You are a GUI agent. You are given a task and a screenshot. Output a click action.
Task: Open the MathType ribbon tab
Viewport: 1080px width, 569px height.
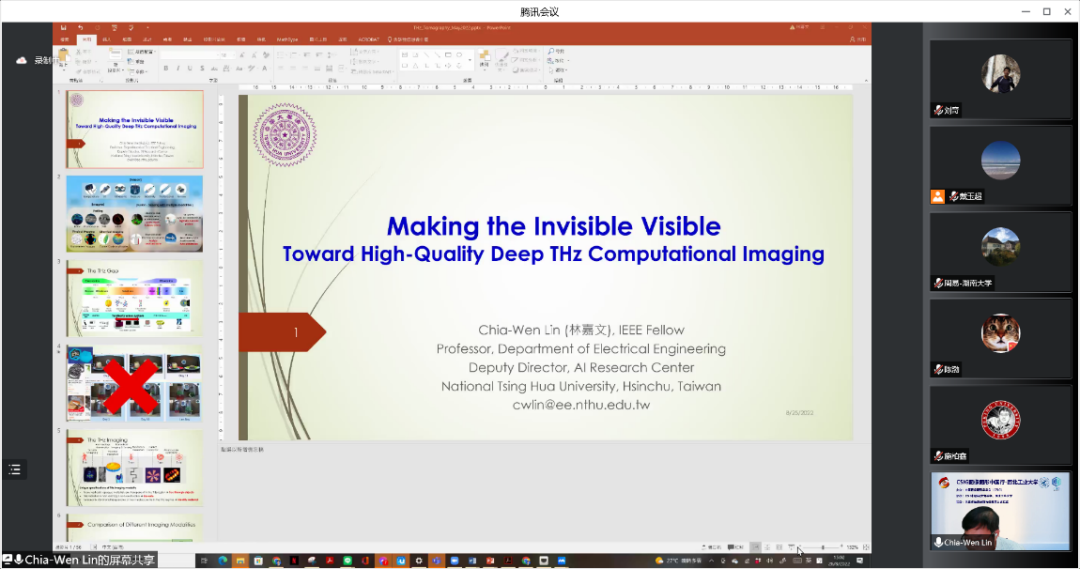tap(288, 39)
